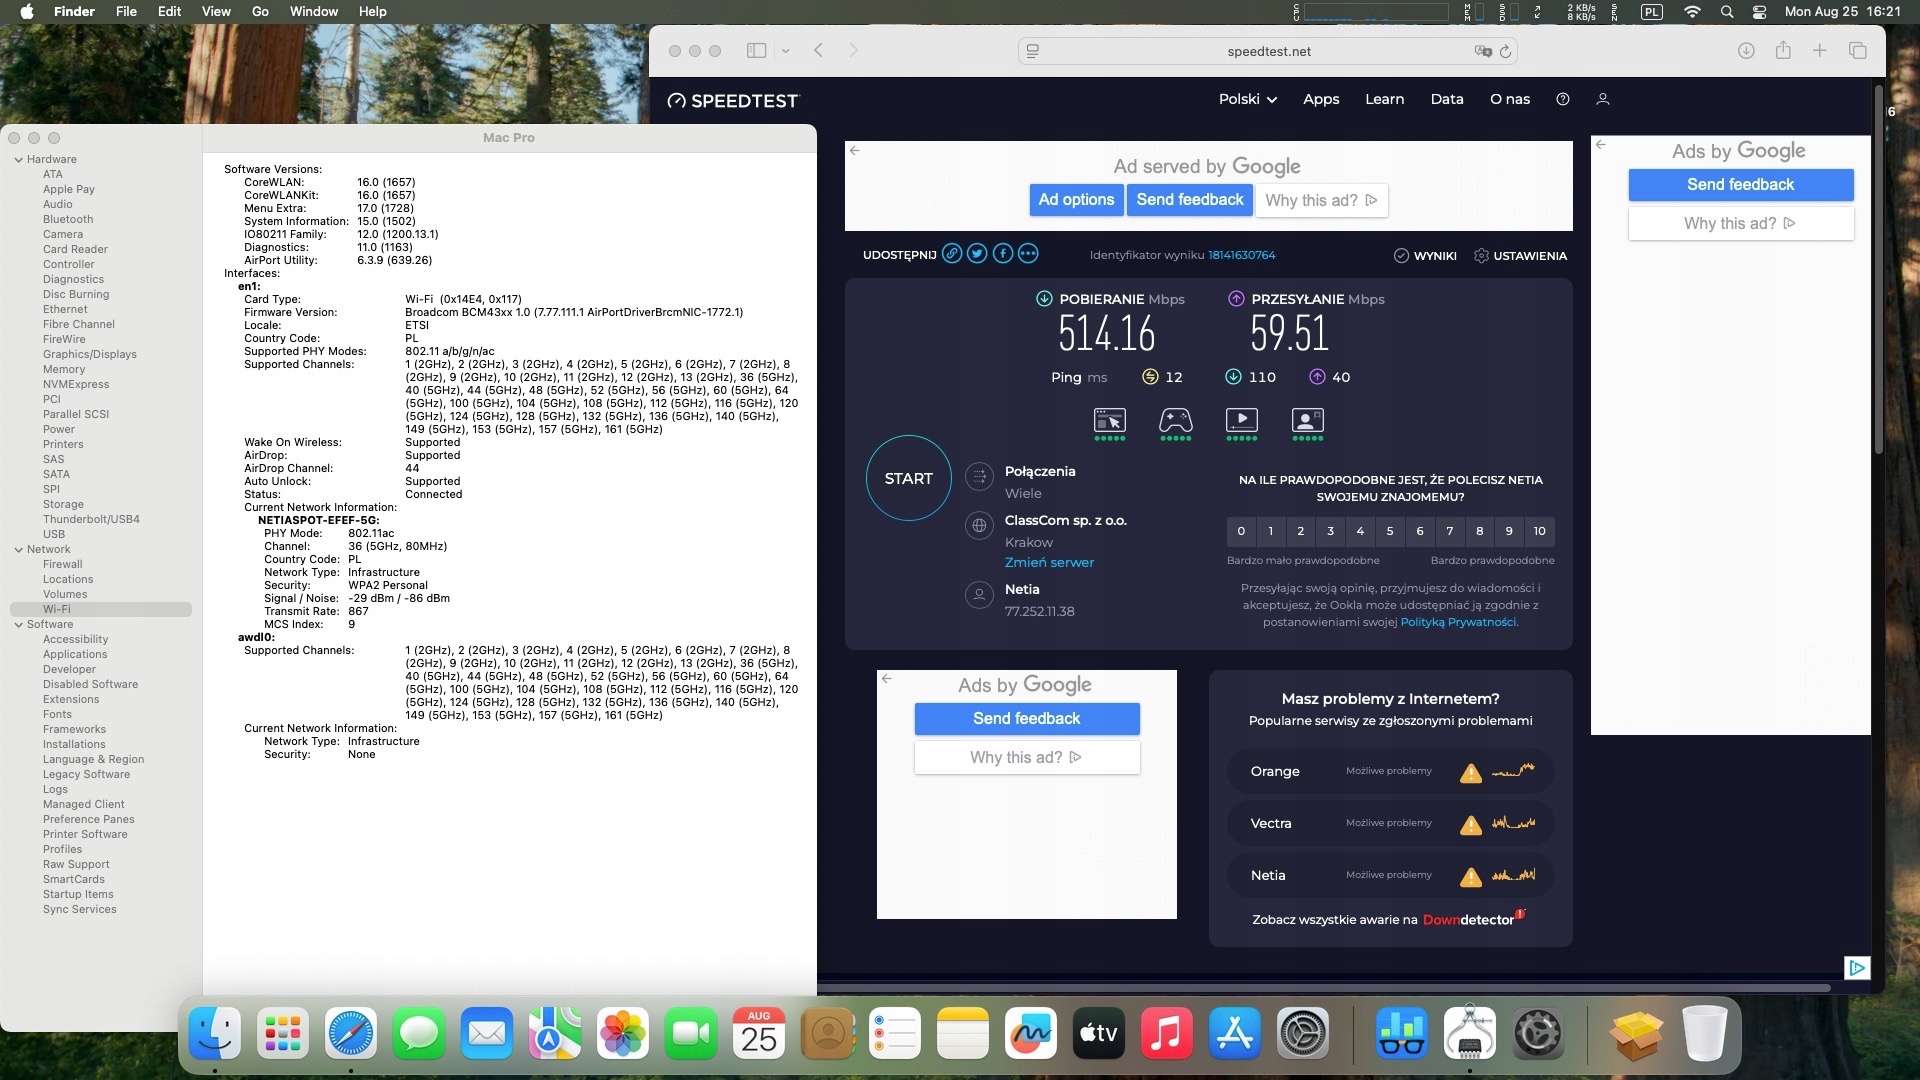
Task: Collapse the Software tree section
Action: pos(18,624)
